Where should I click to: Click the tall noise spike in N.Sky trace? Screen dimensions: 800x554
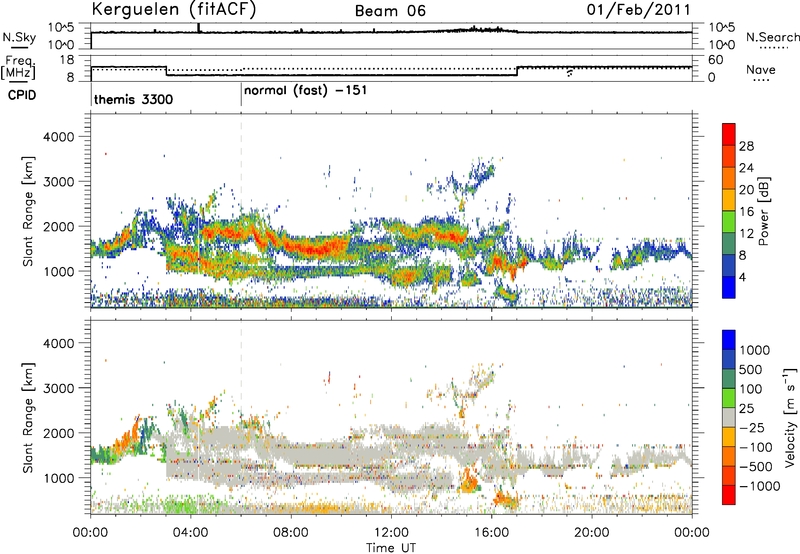point(198,28)
